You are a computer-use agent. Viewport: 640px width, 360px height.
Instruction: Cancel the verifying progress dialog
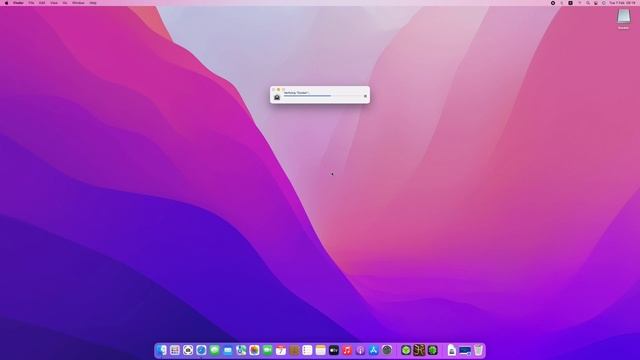click(365, 96)
